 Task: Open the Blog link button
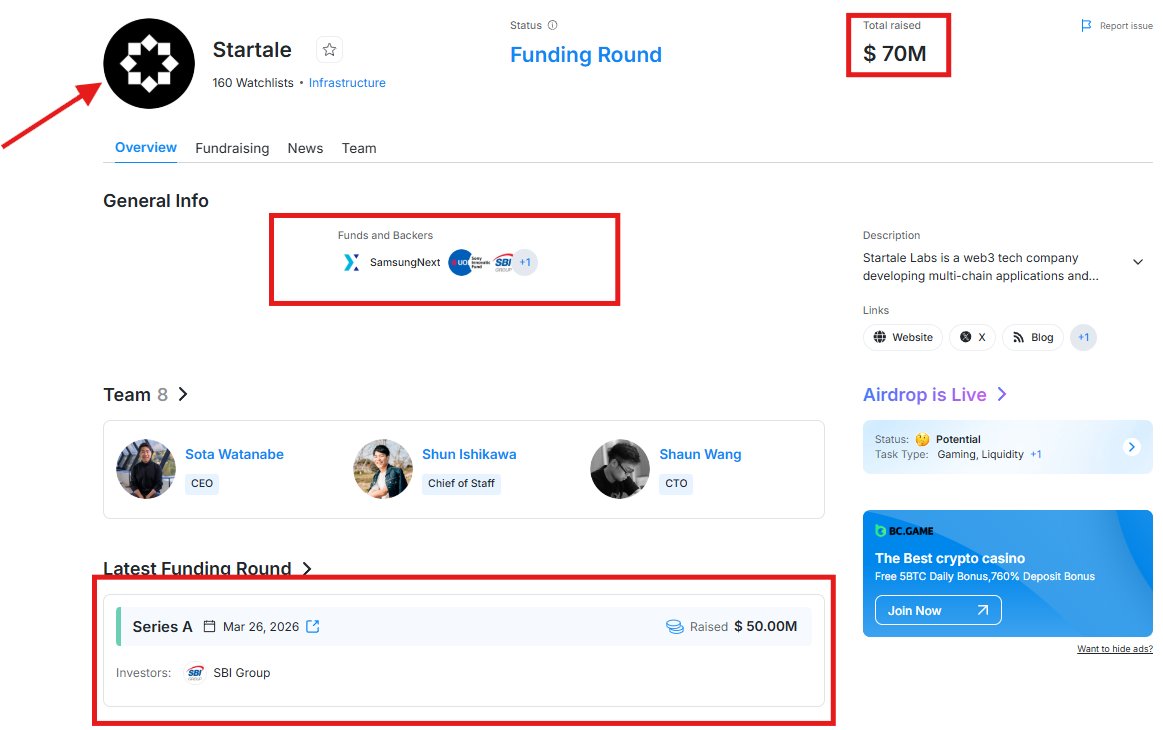tap(1033, 338)
